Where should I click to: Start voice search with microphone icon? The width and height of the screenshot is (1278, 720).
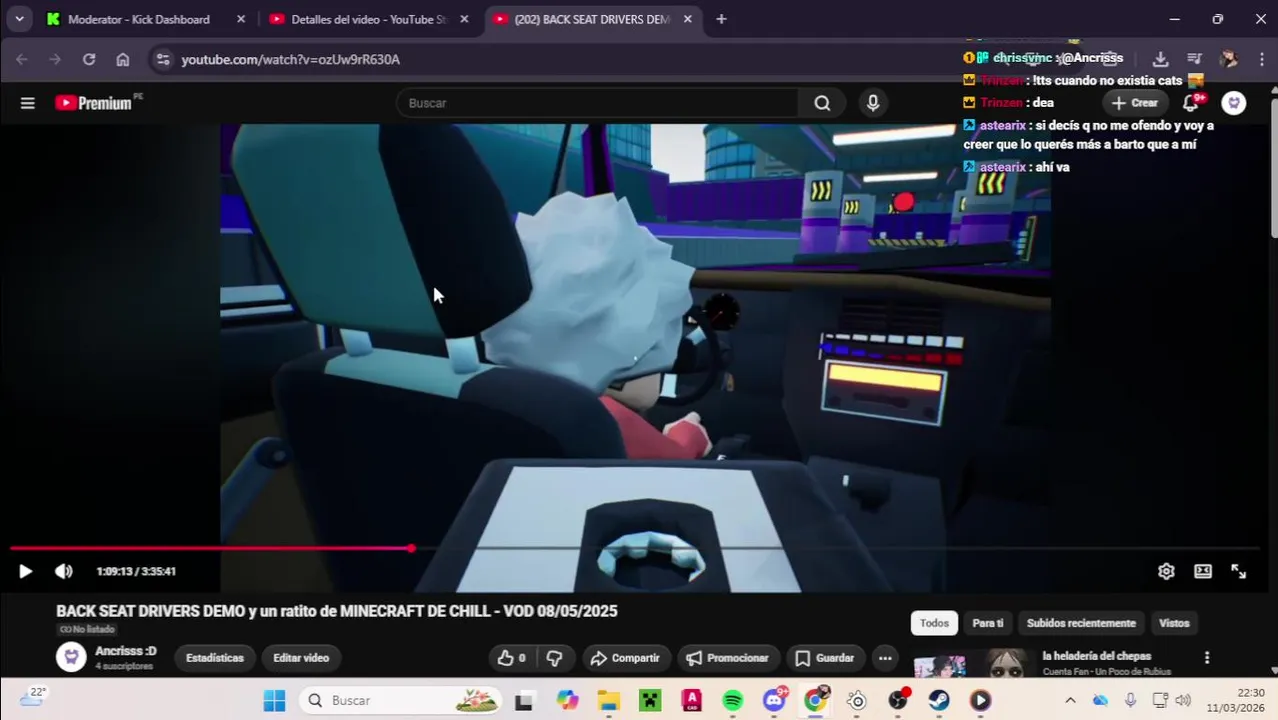click(873, 103)
